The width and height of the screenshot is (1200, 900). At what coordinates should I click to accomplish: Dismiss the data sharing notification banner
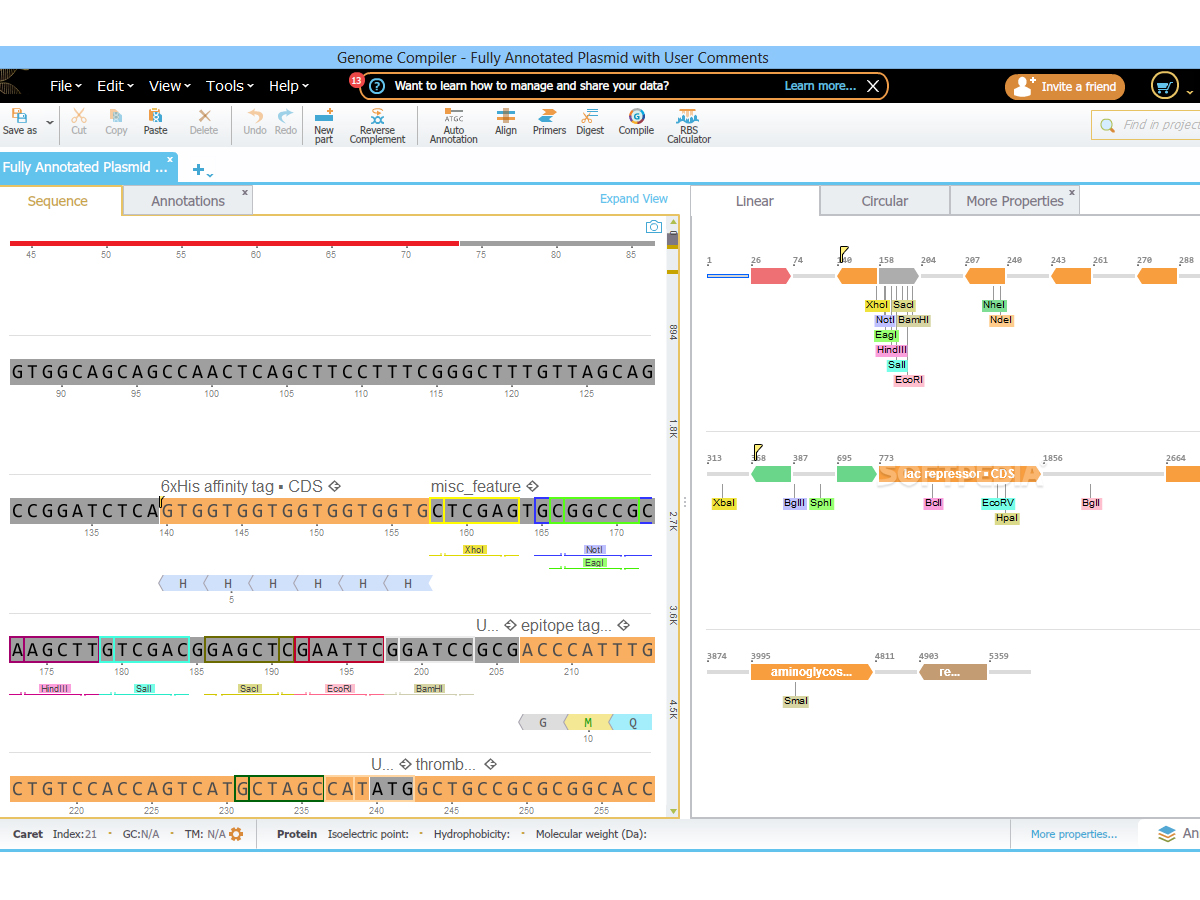[x=873, y=86]
